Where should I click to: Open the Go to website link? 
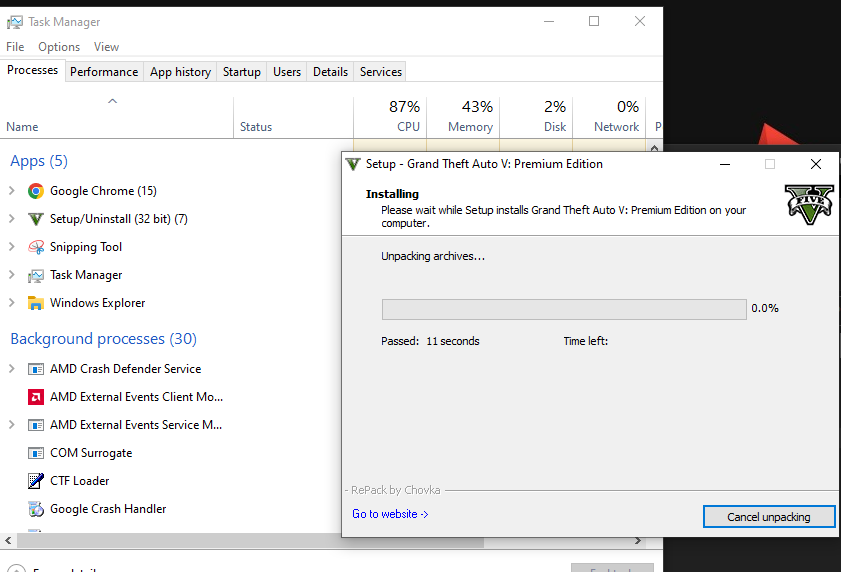[x=390, y=514]
